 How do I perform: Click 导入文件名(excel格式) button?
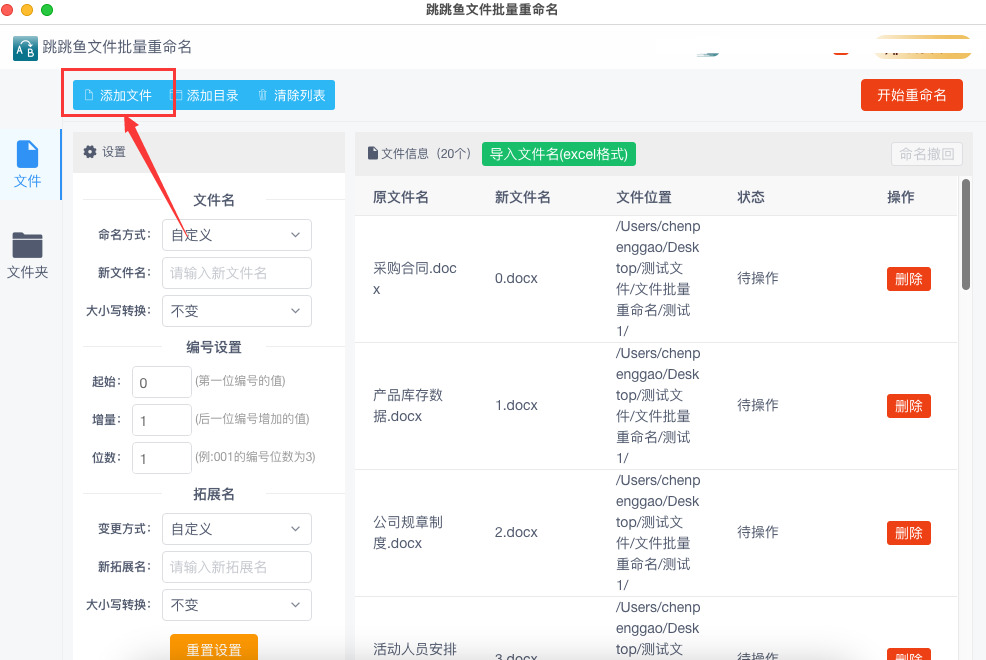click(x=558, y=154)
